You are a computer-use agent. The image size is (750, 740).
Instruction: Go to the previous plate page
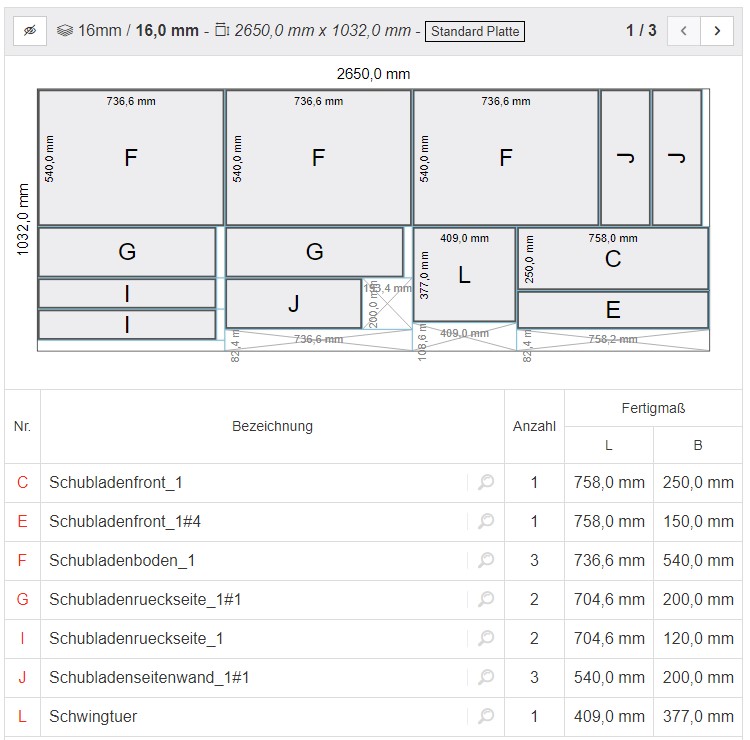[683, 31]
